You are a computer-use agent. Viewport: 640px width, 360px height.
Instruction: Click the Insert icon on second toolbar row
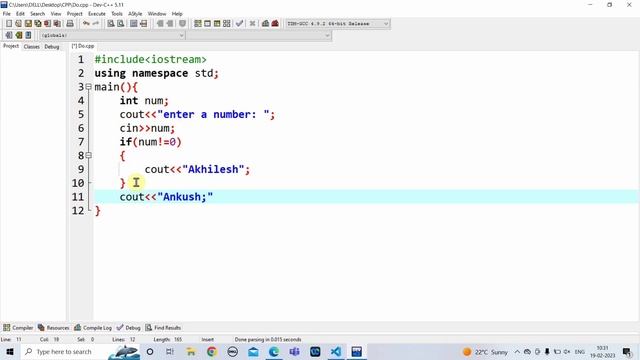tap(9, 35)
